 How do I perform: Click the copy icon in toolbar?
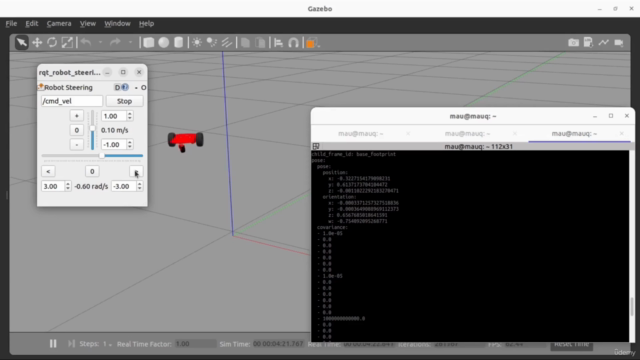point(245,42)
